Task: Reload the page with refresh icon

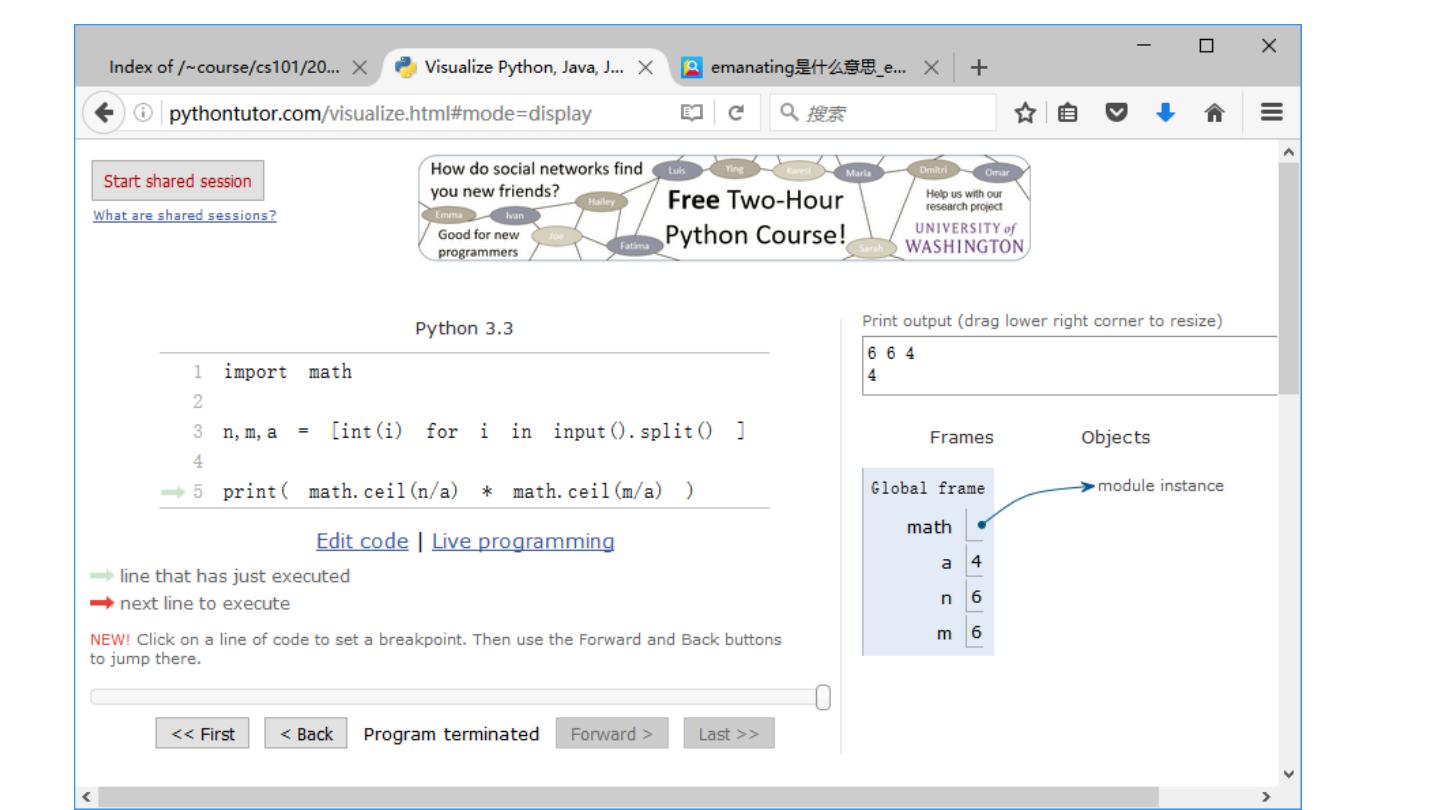Action: tap(735, 114)
